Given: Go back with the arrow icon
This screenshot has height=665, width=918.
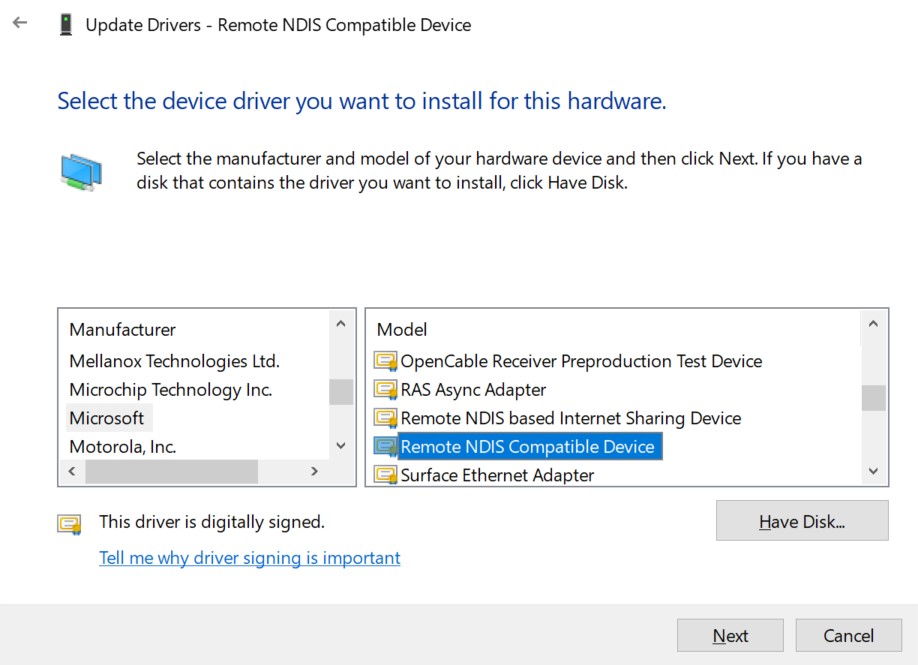Looking at the screenshot, I should pos(20,23).
